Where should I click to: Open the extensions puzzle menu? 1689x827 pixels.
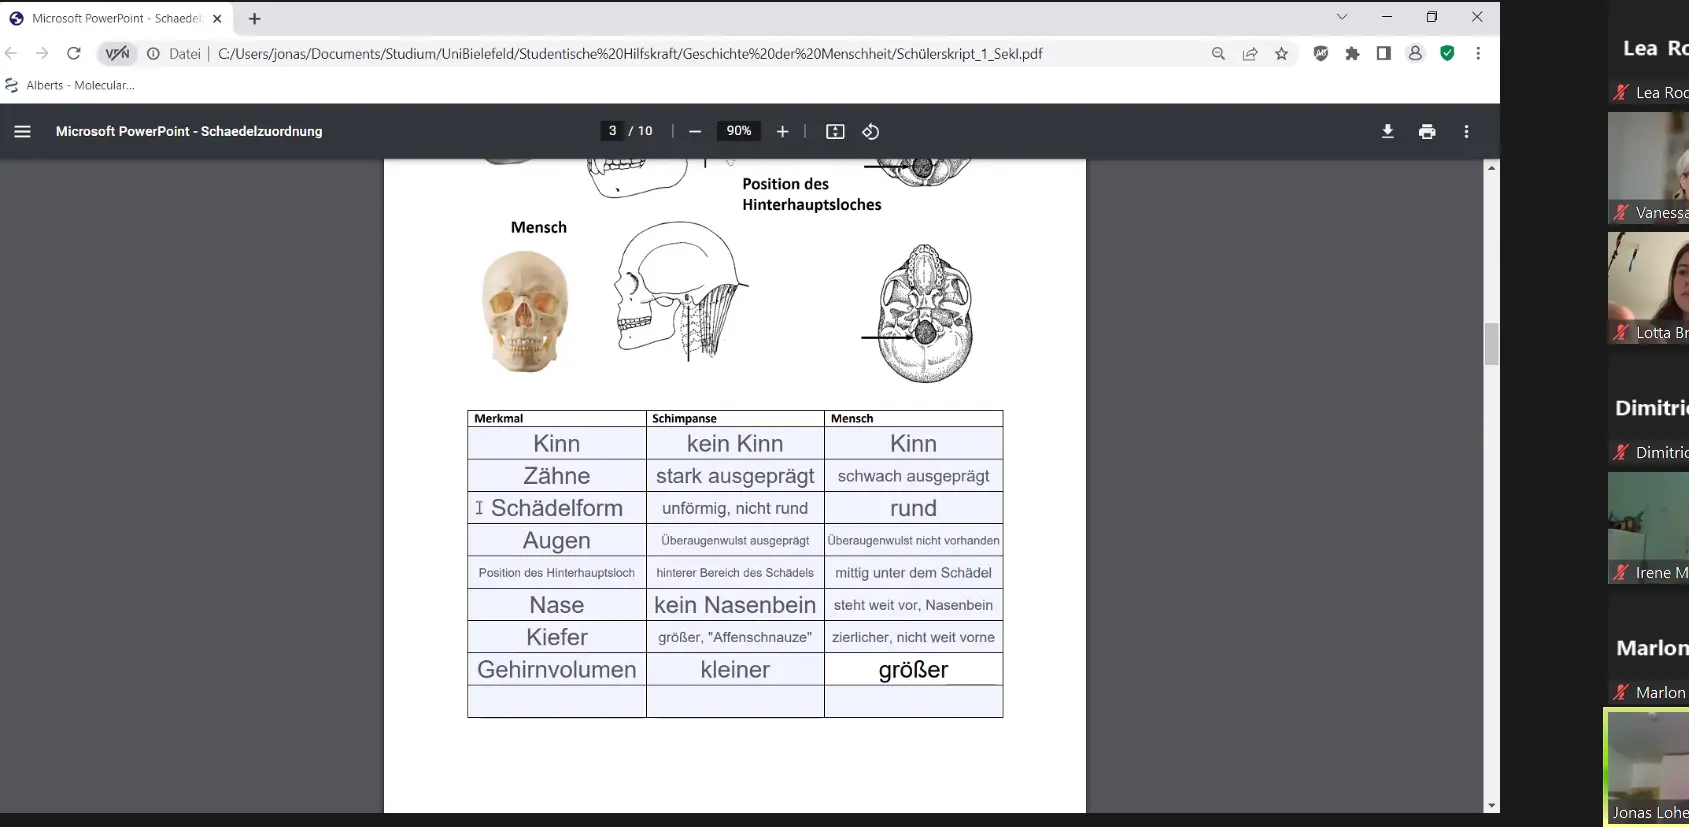1352,54
